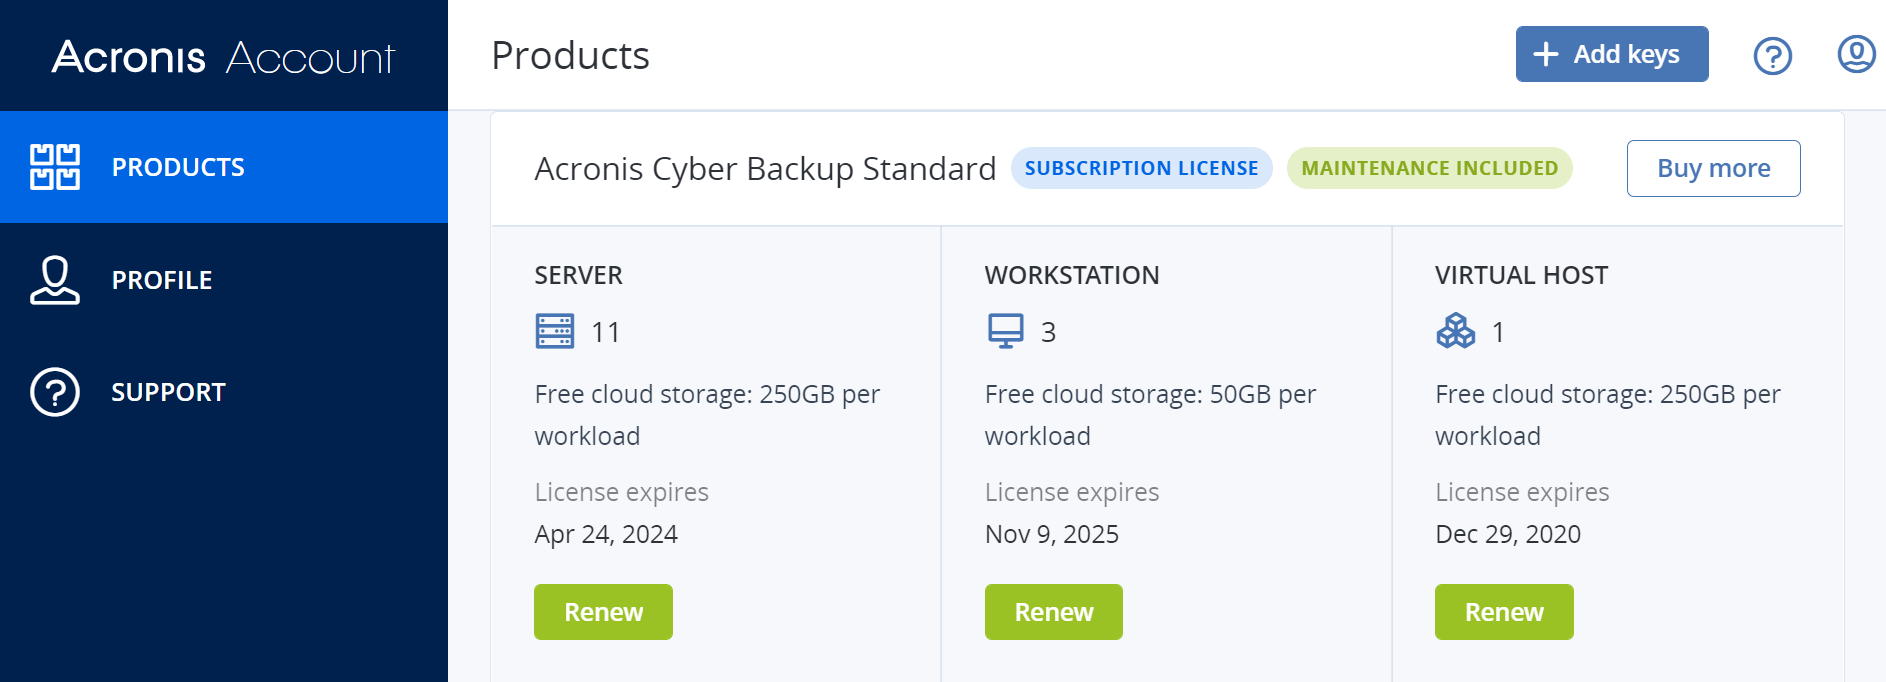Click the Buy more button

coord(1713,168)
